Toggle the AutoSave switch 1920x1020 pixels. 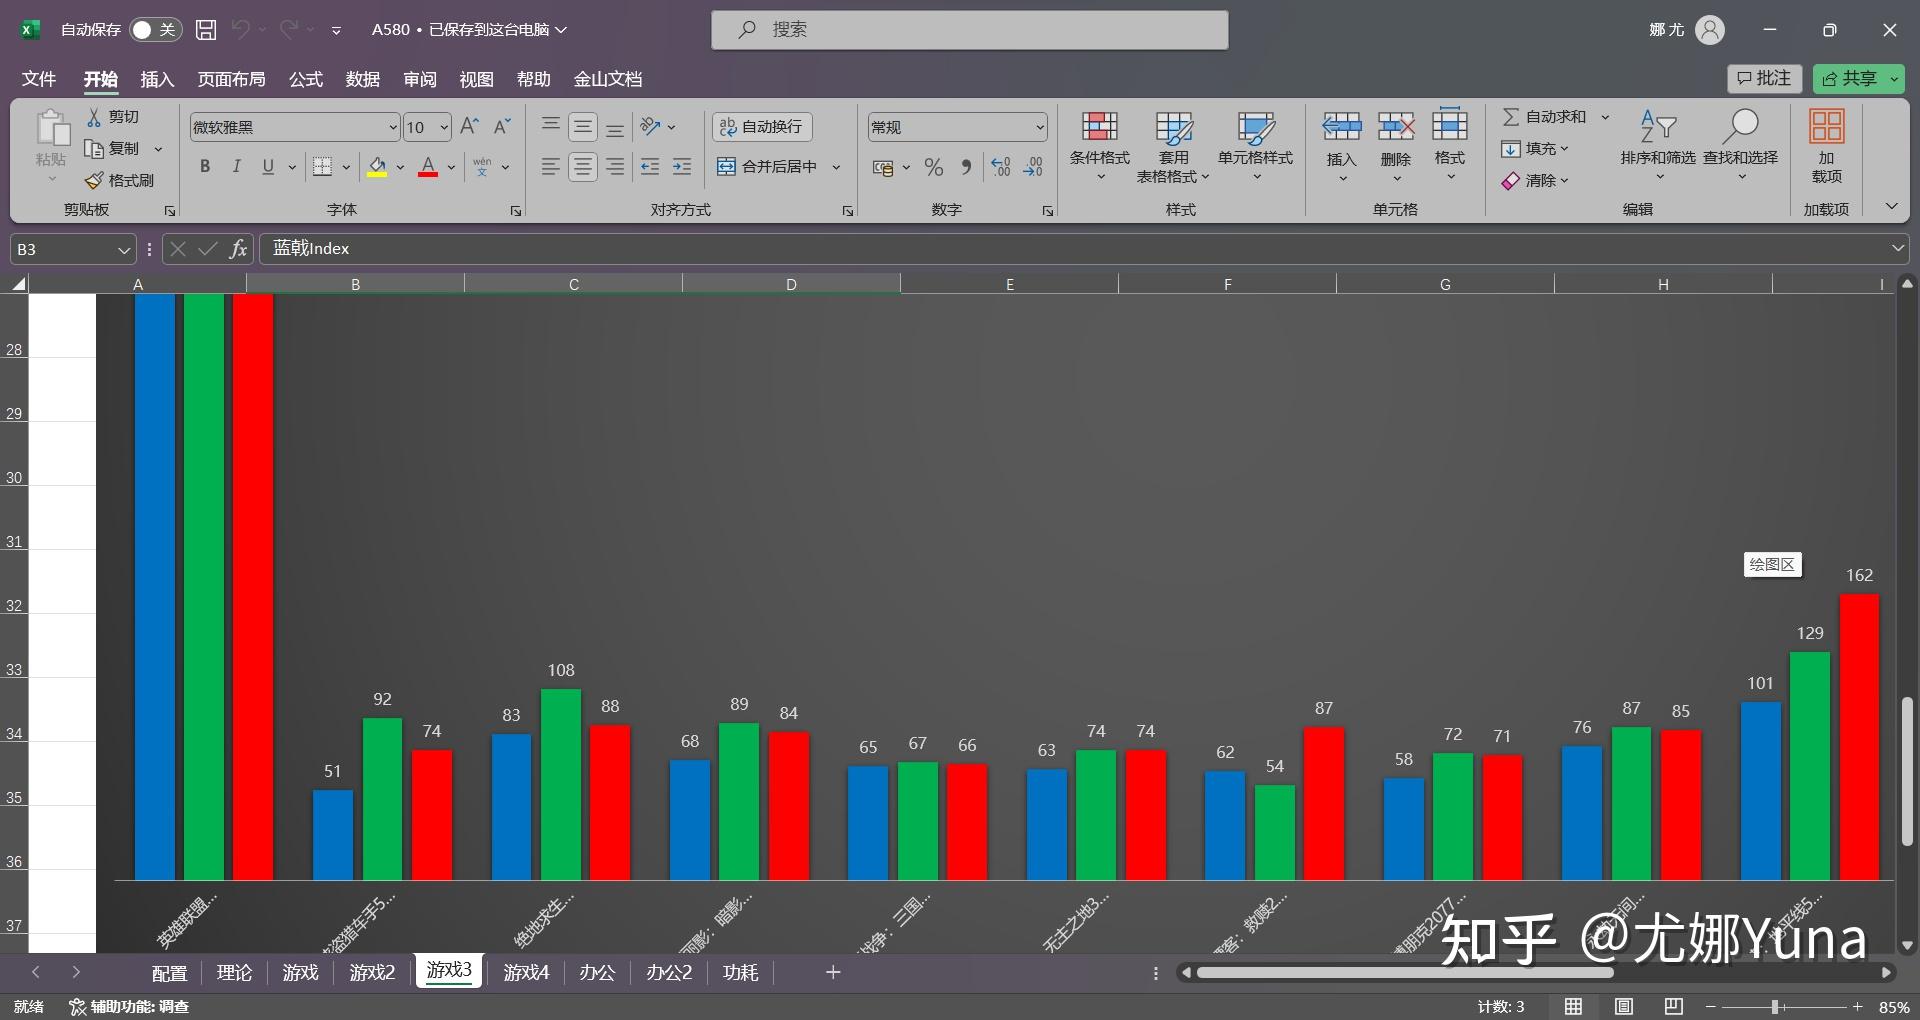point(155,30)
